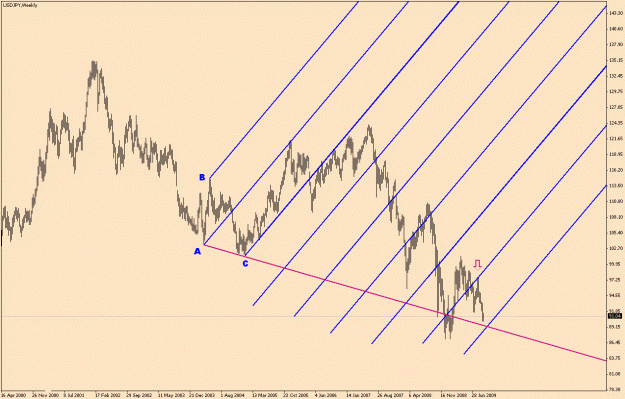This screenshot has width=625, height=399.
Task: Click the '6 Apr 2008' date label
Action: [421, 396]
